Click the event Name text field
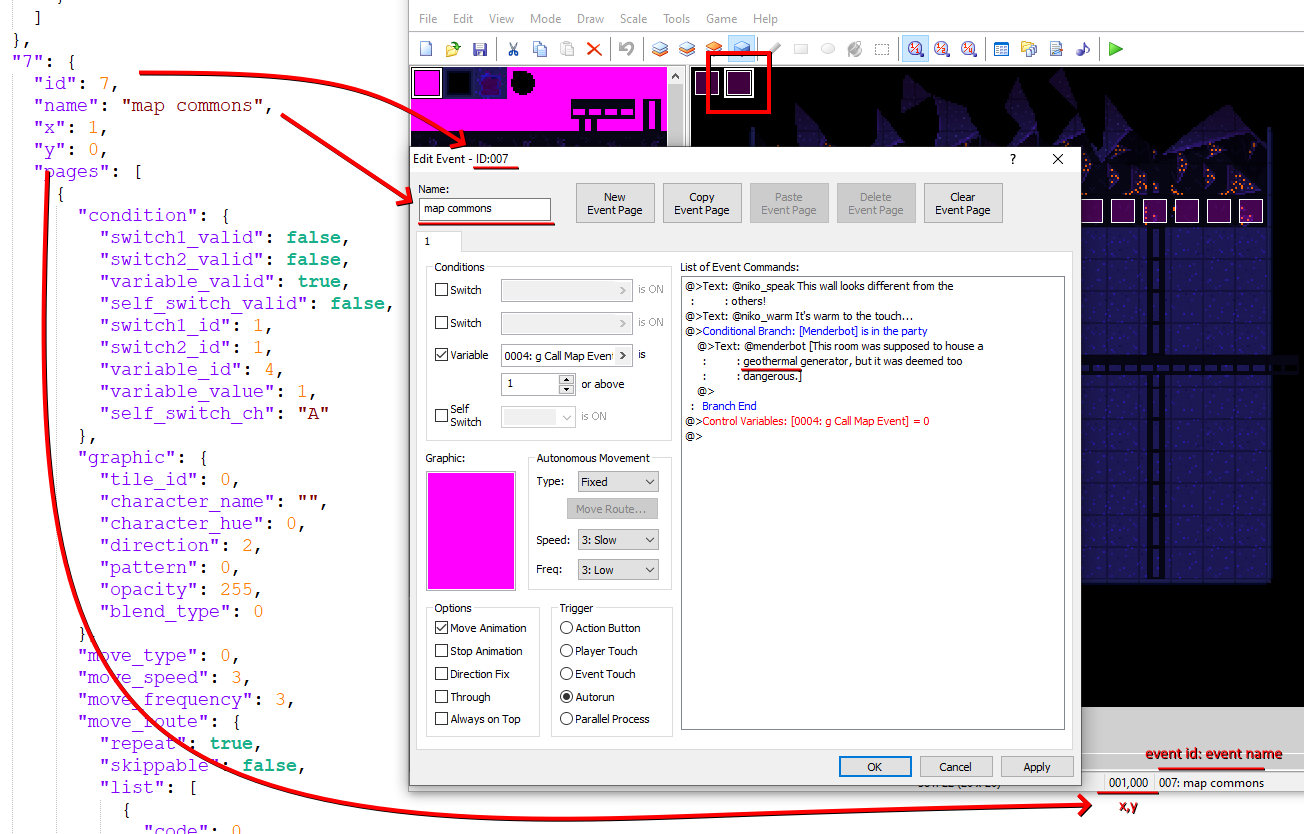The height and width of the screenshot is (834, 1304). click(x=484, y=209)
